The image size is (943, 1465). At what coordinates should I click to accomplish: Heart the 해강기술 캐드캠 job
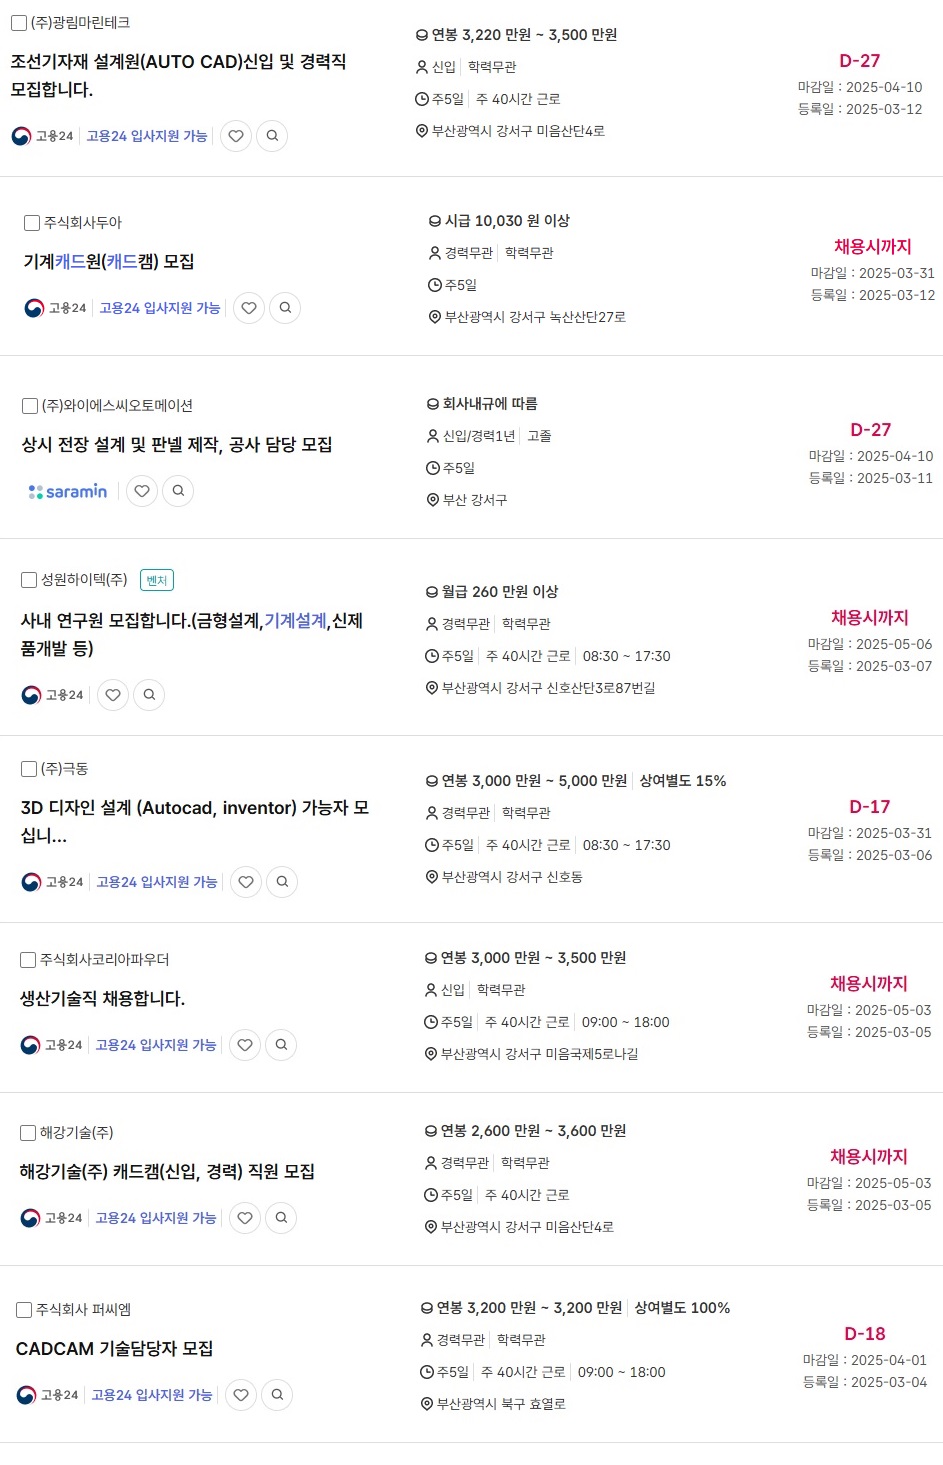pyautogui.click(x=245, y=1218)
